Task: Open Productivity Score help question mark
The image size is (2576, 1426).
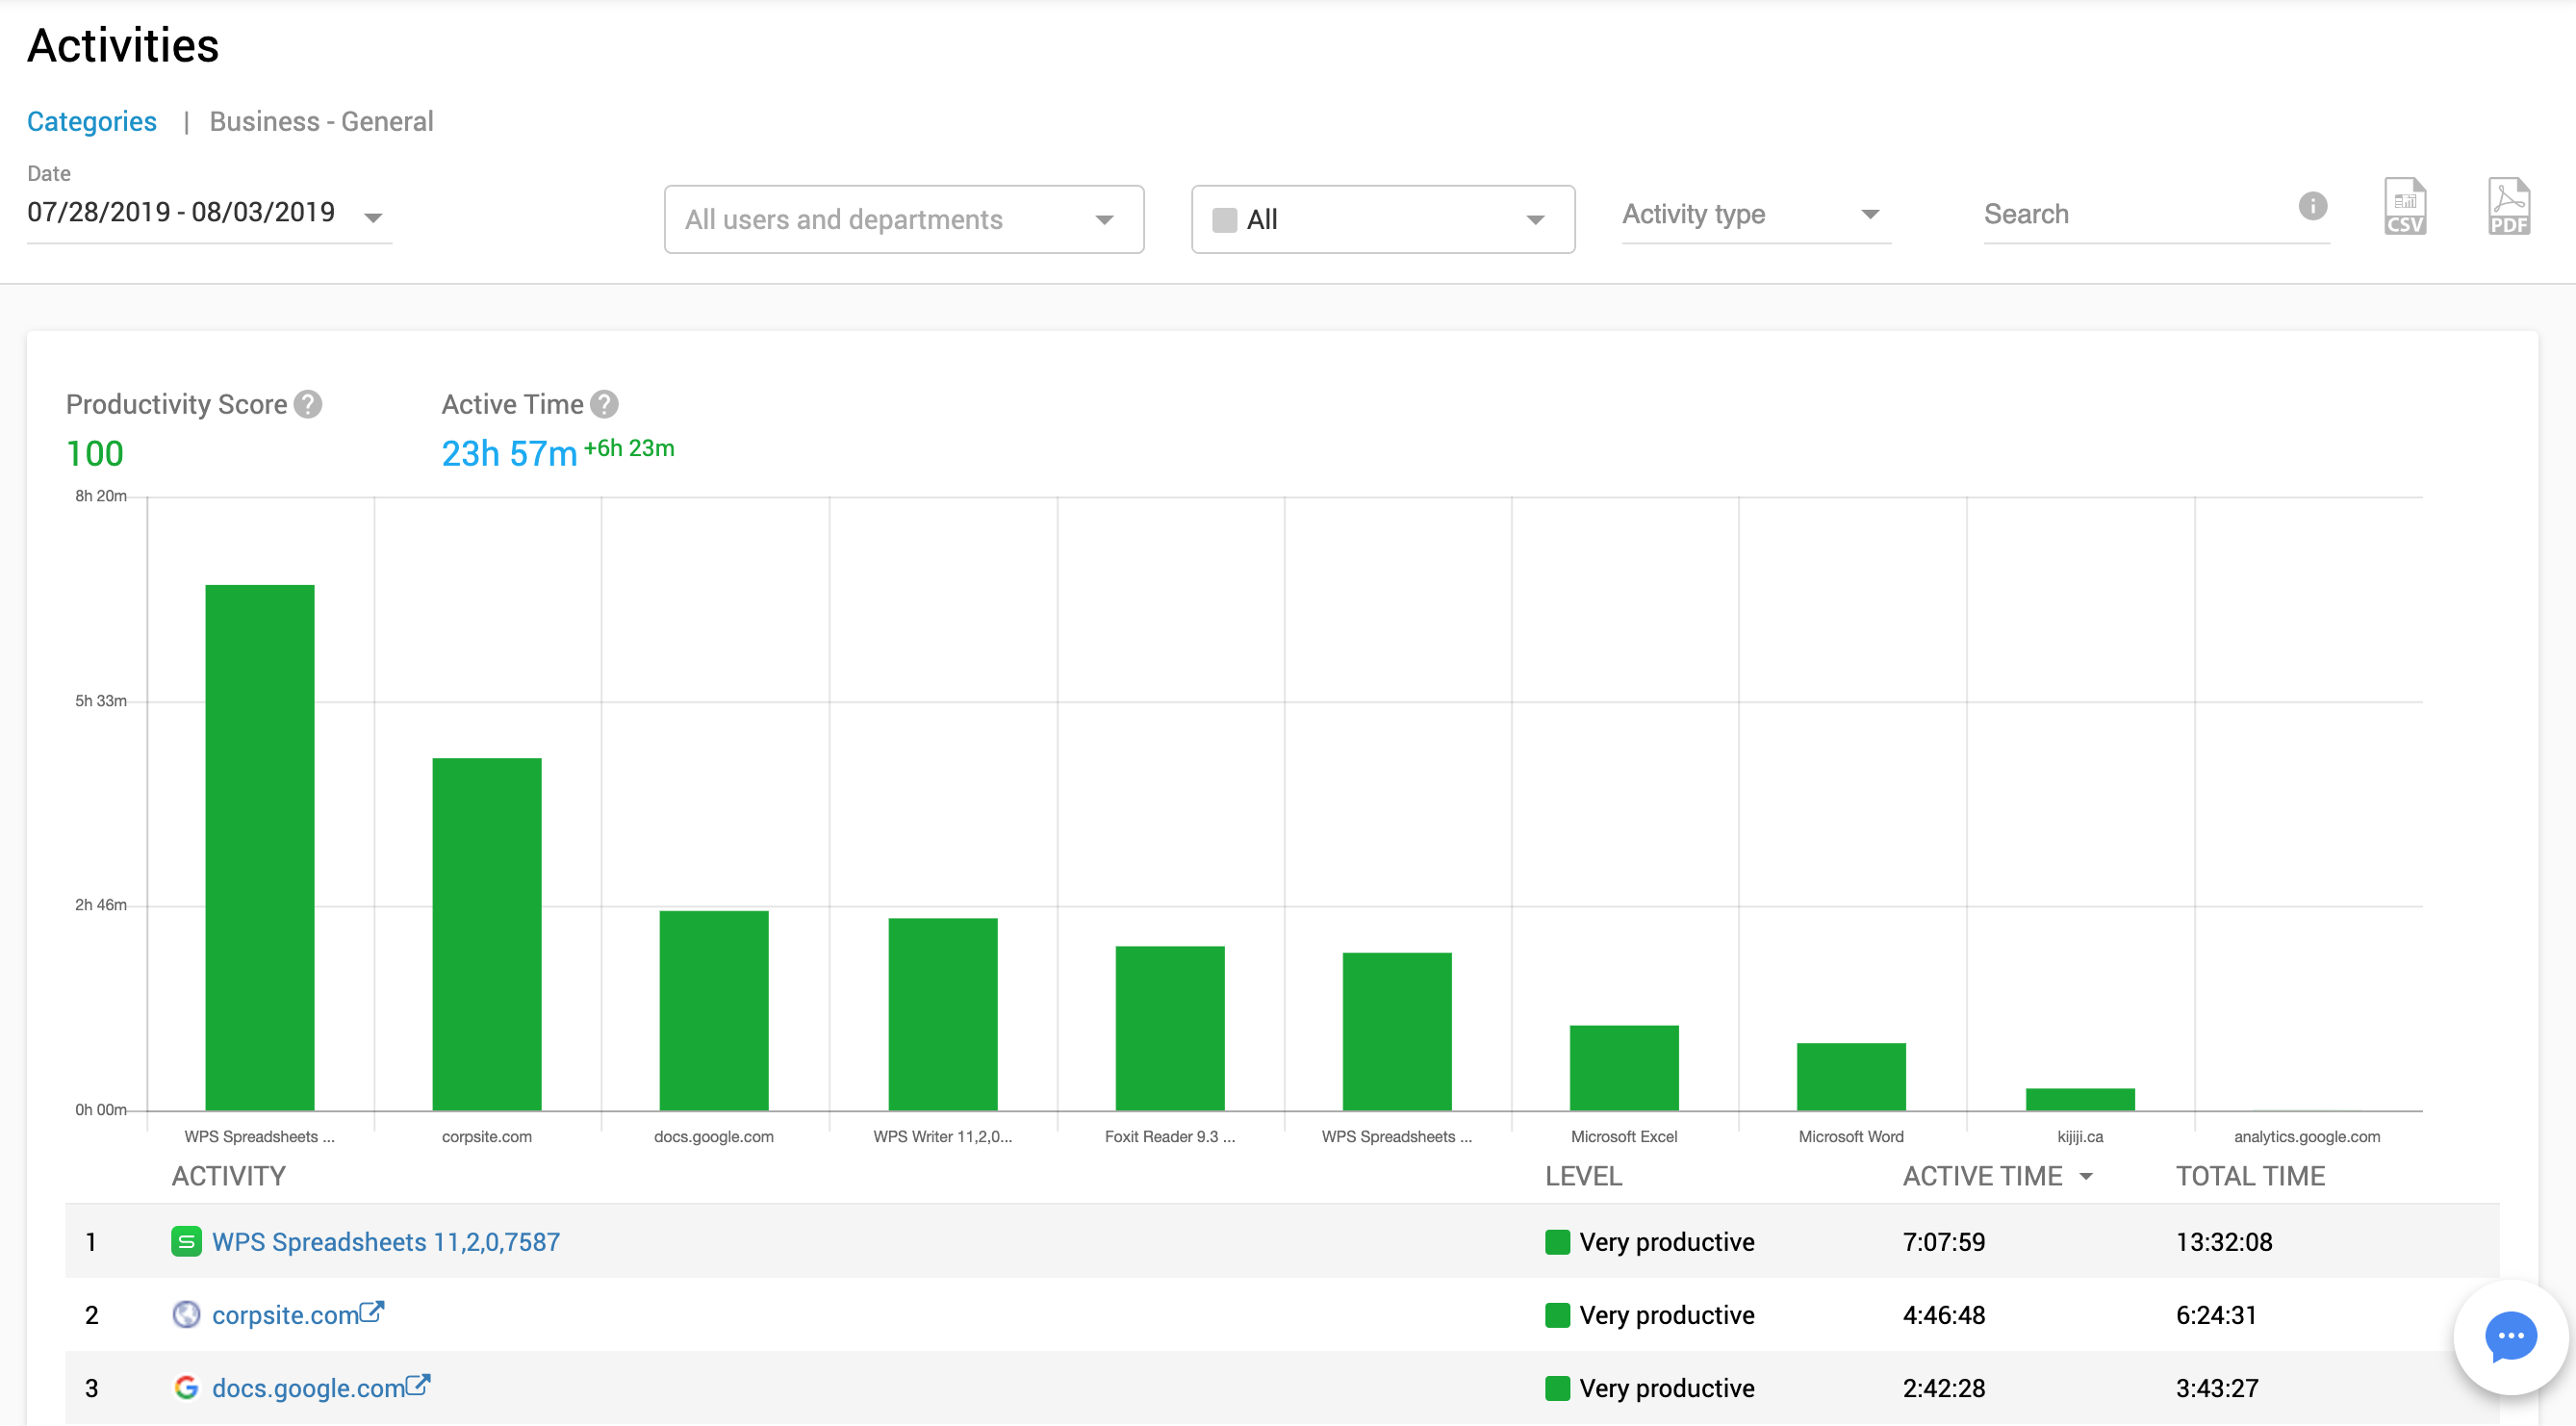Action: pos(308,404)
